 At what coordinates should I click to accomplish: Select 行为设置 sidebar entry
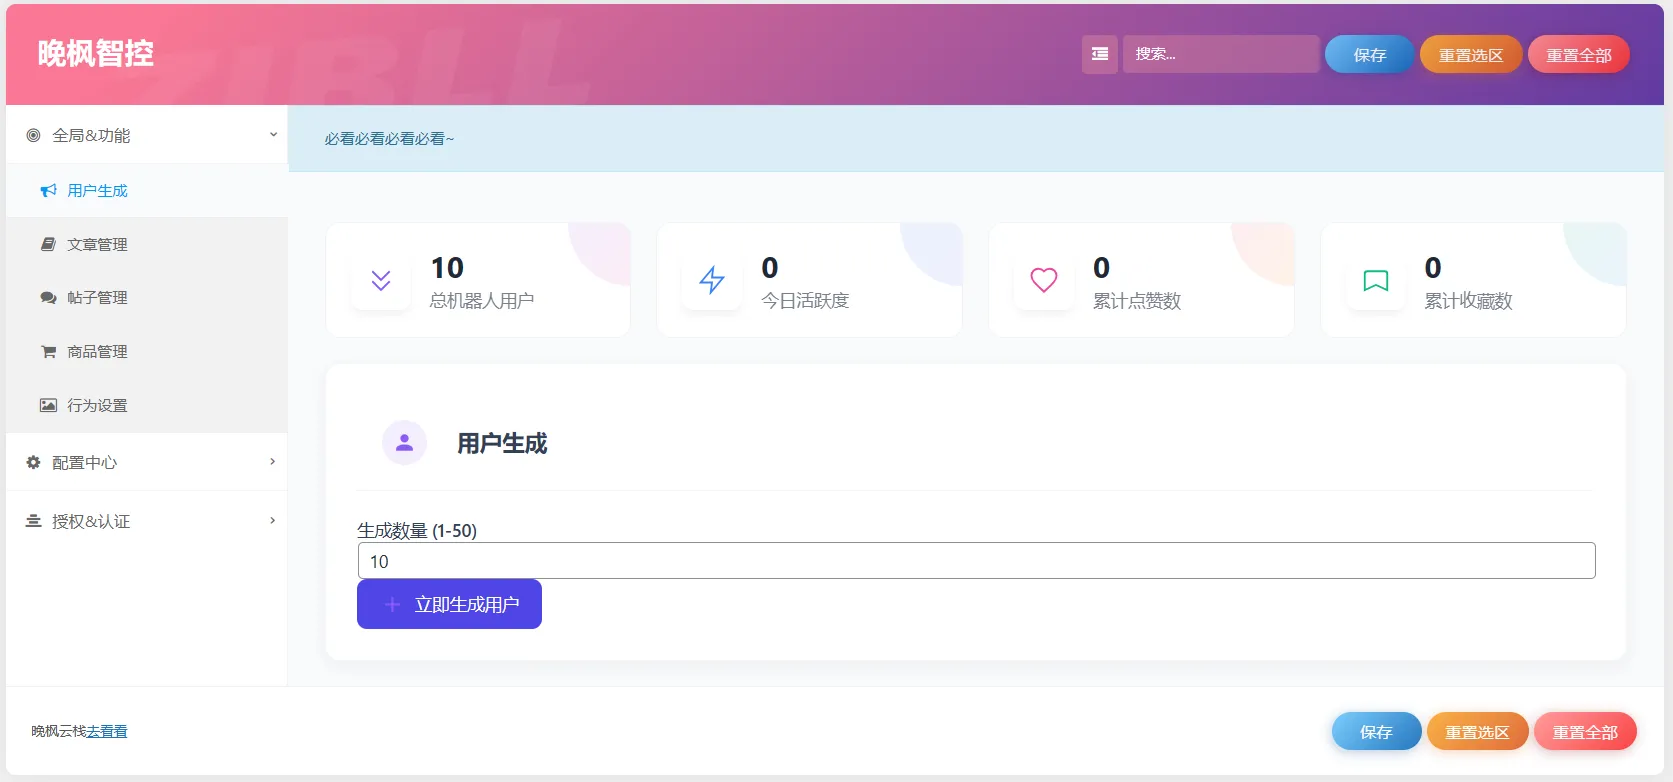[147, 405]
